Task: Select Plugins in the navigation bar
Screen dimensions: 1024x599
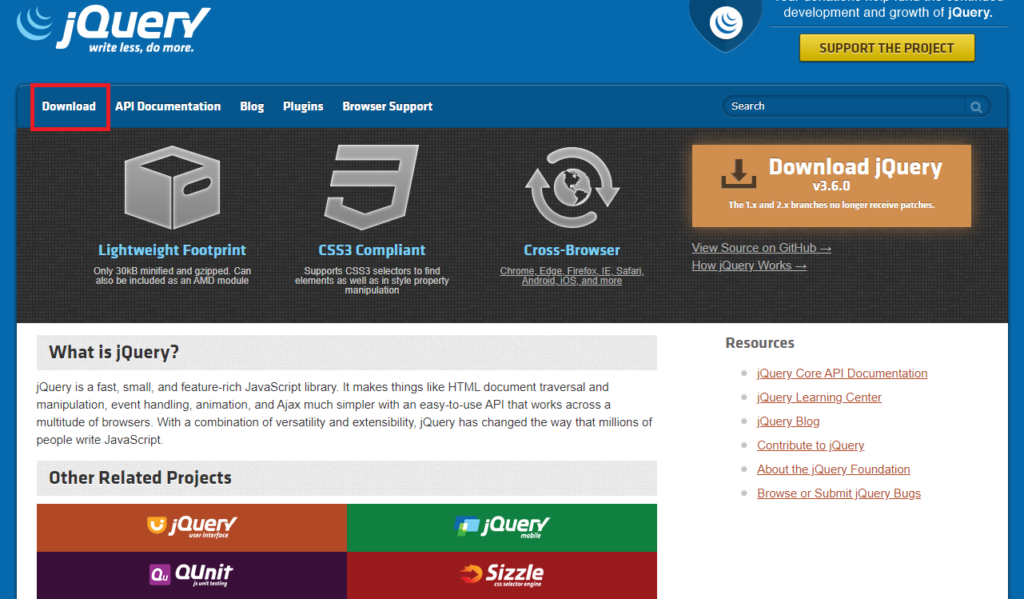Action: point(303,107)
